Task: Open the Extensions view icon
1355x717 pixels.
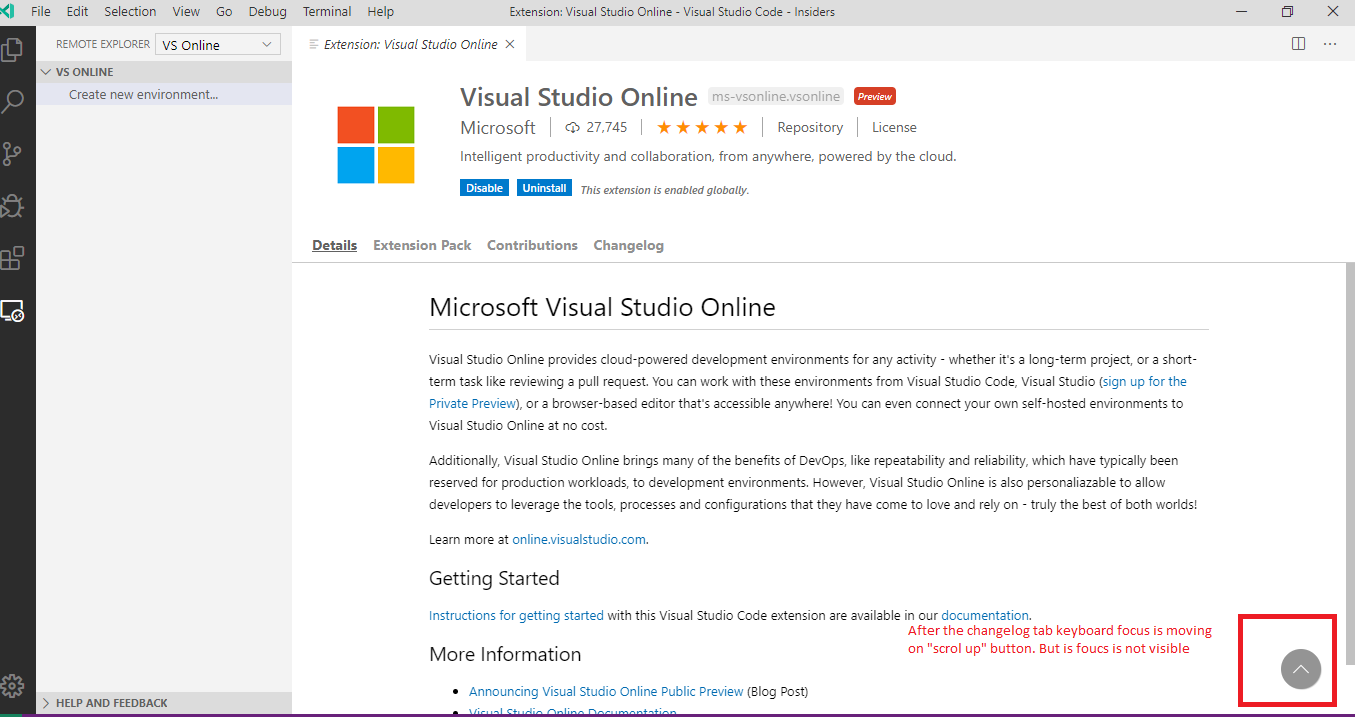Action: pos(13,258)
